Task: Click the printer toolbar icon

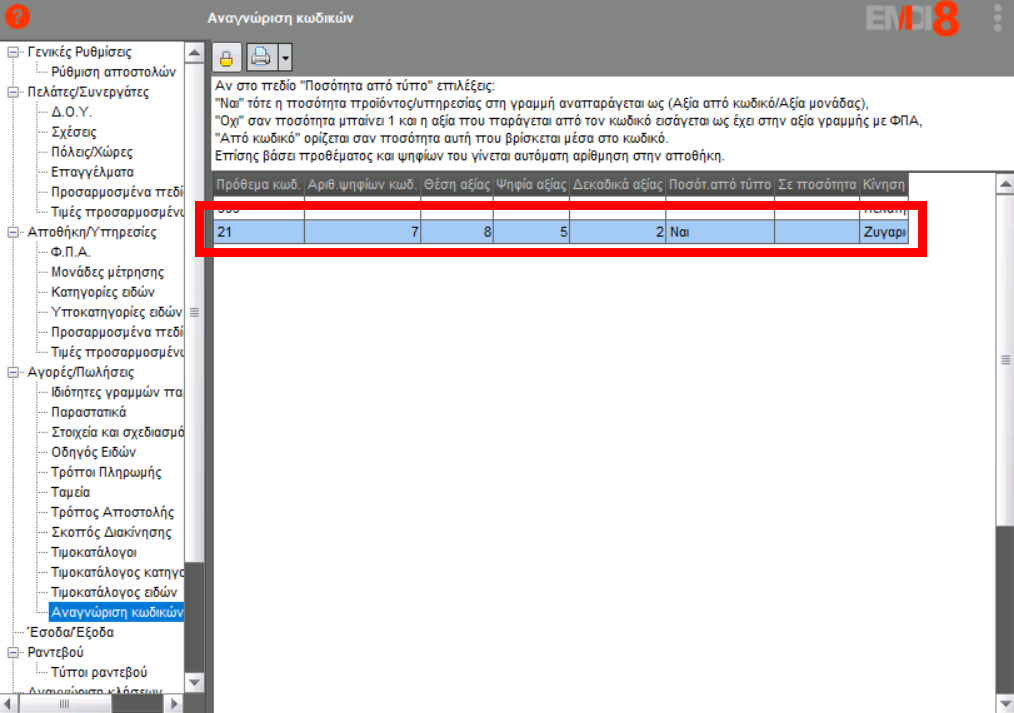Action: tap(261, 58)
